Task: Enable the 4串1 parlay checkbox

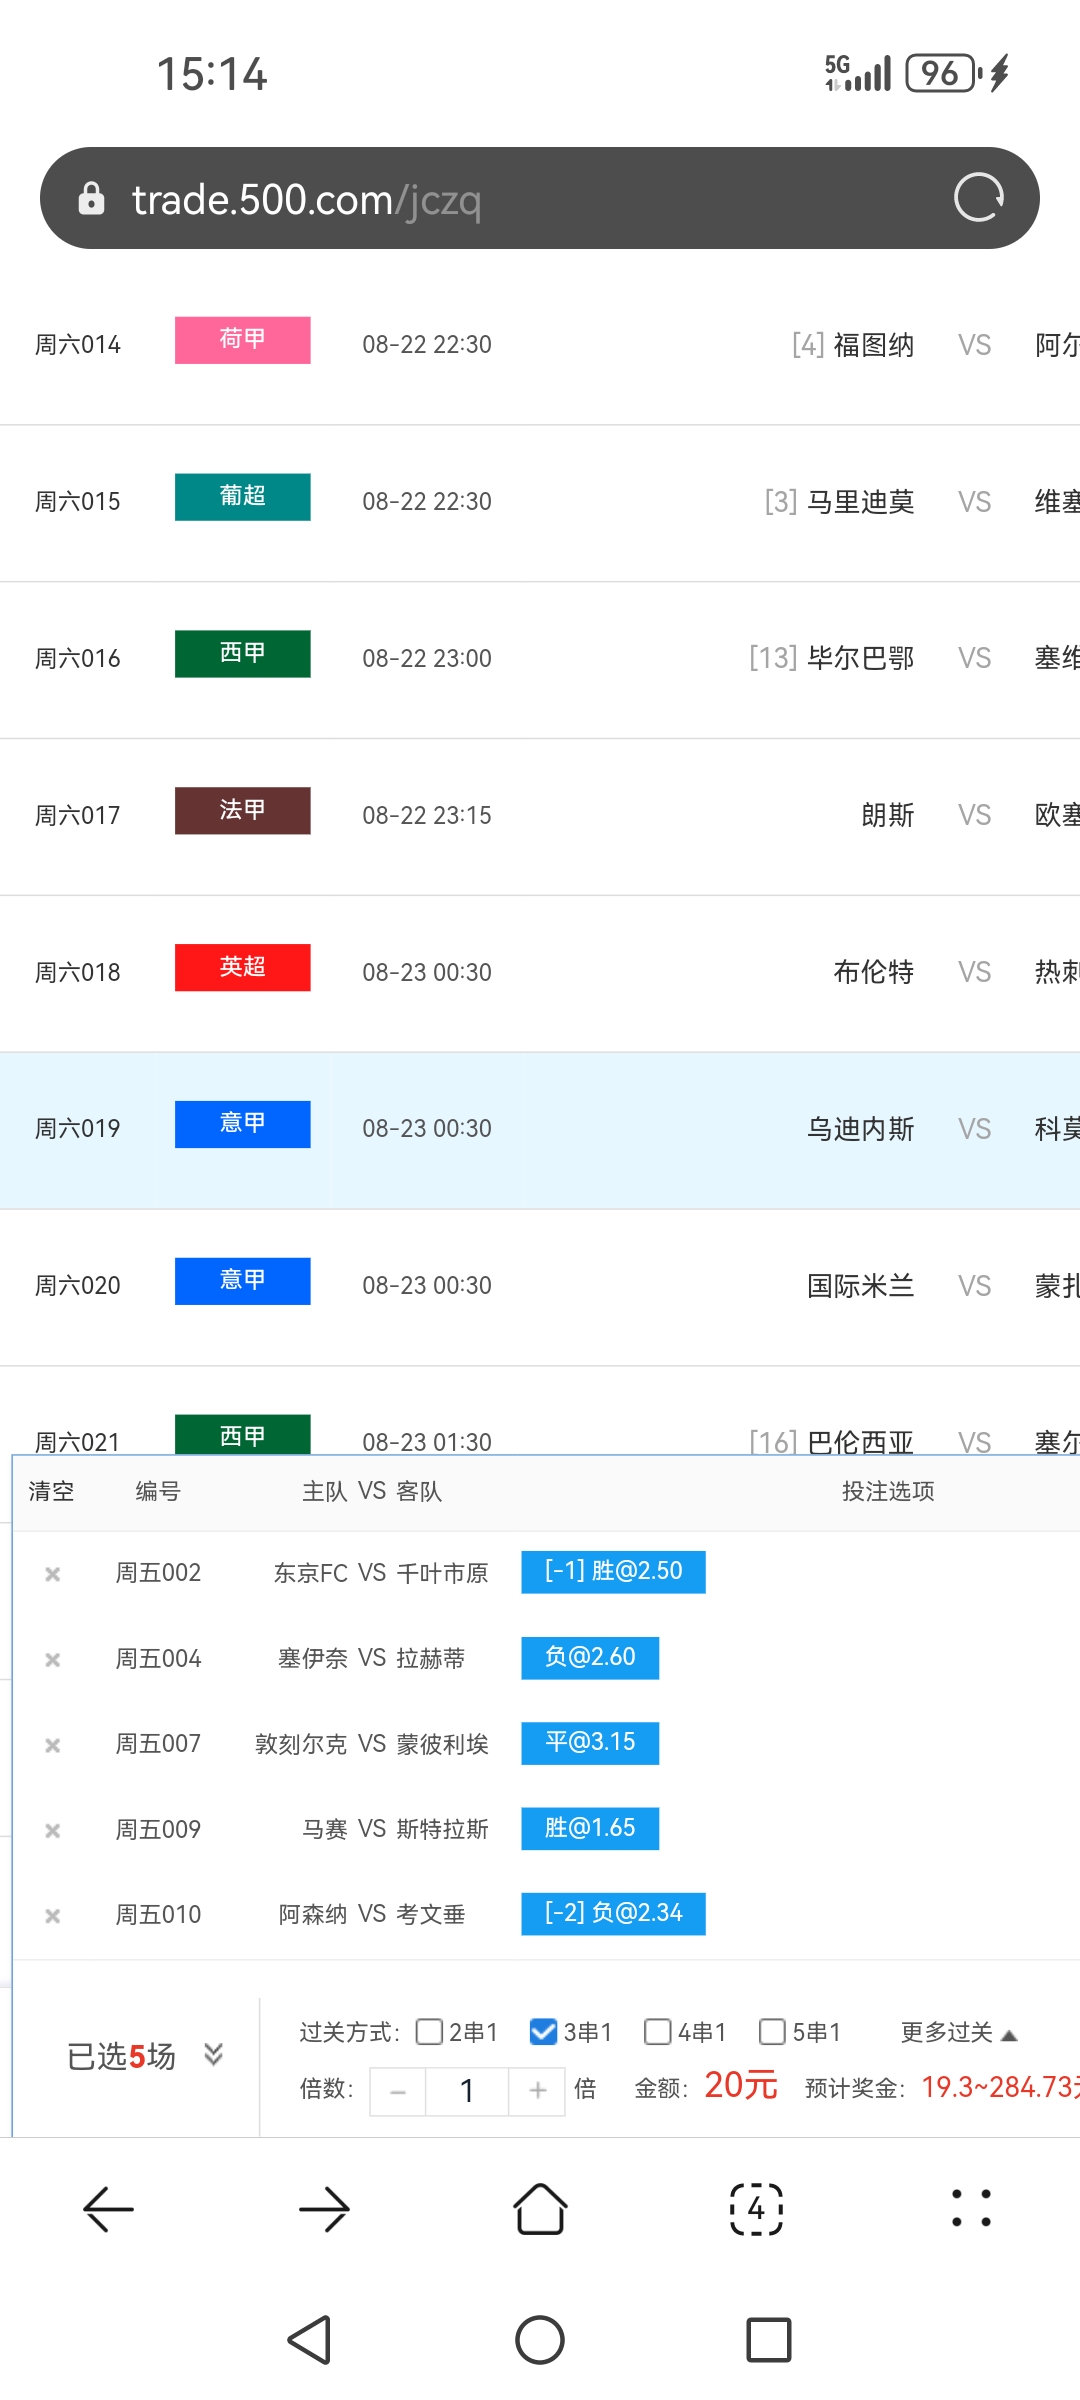Action: tap(658, 2031)
